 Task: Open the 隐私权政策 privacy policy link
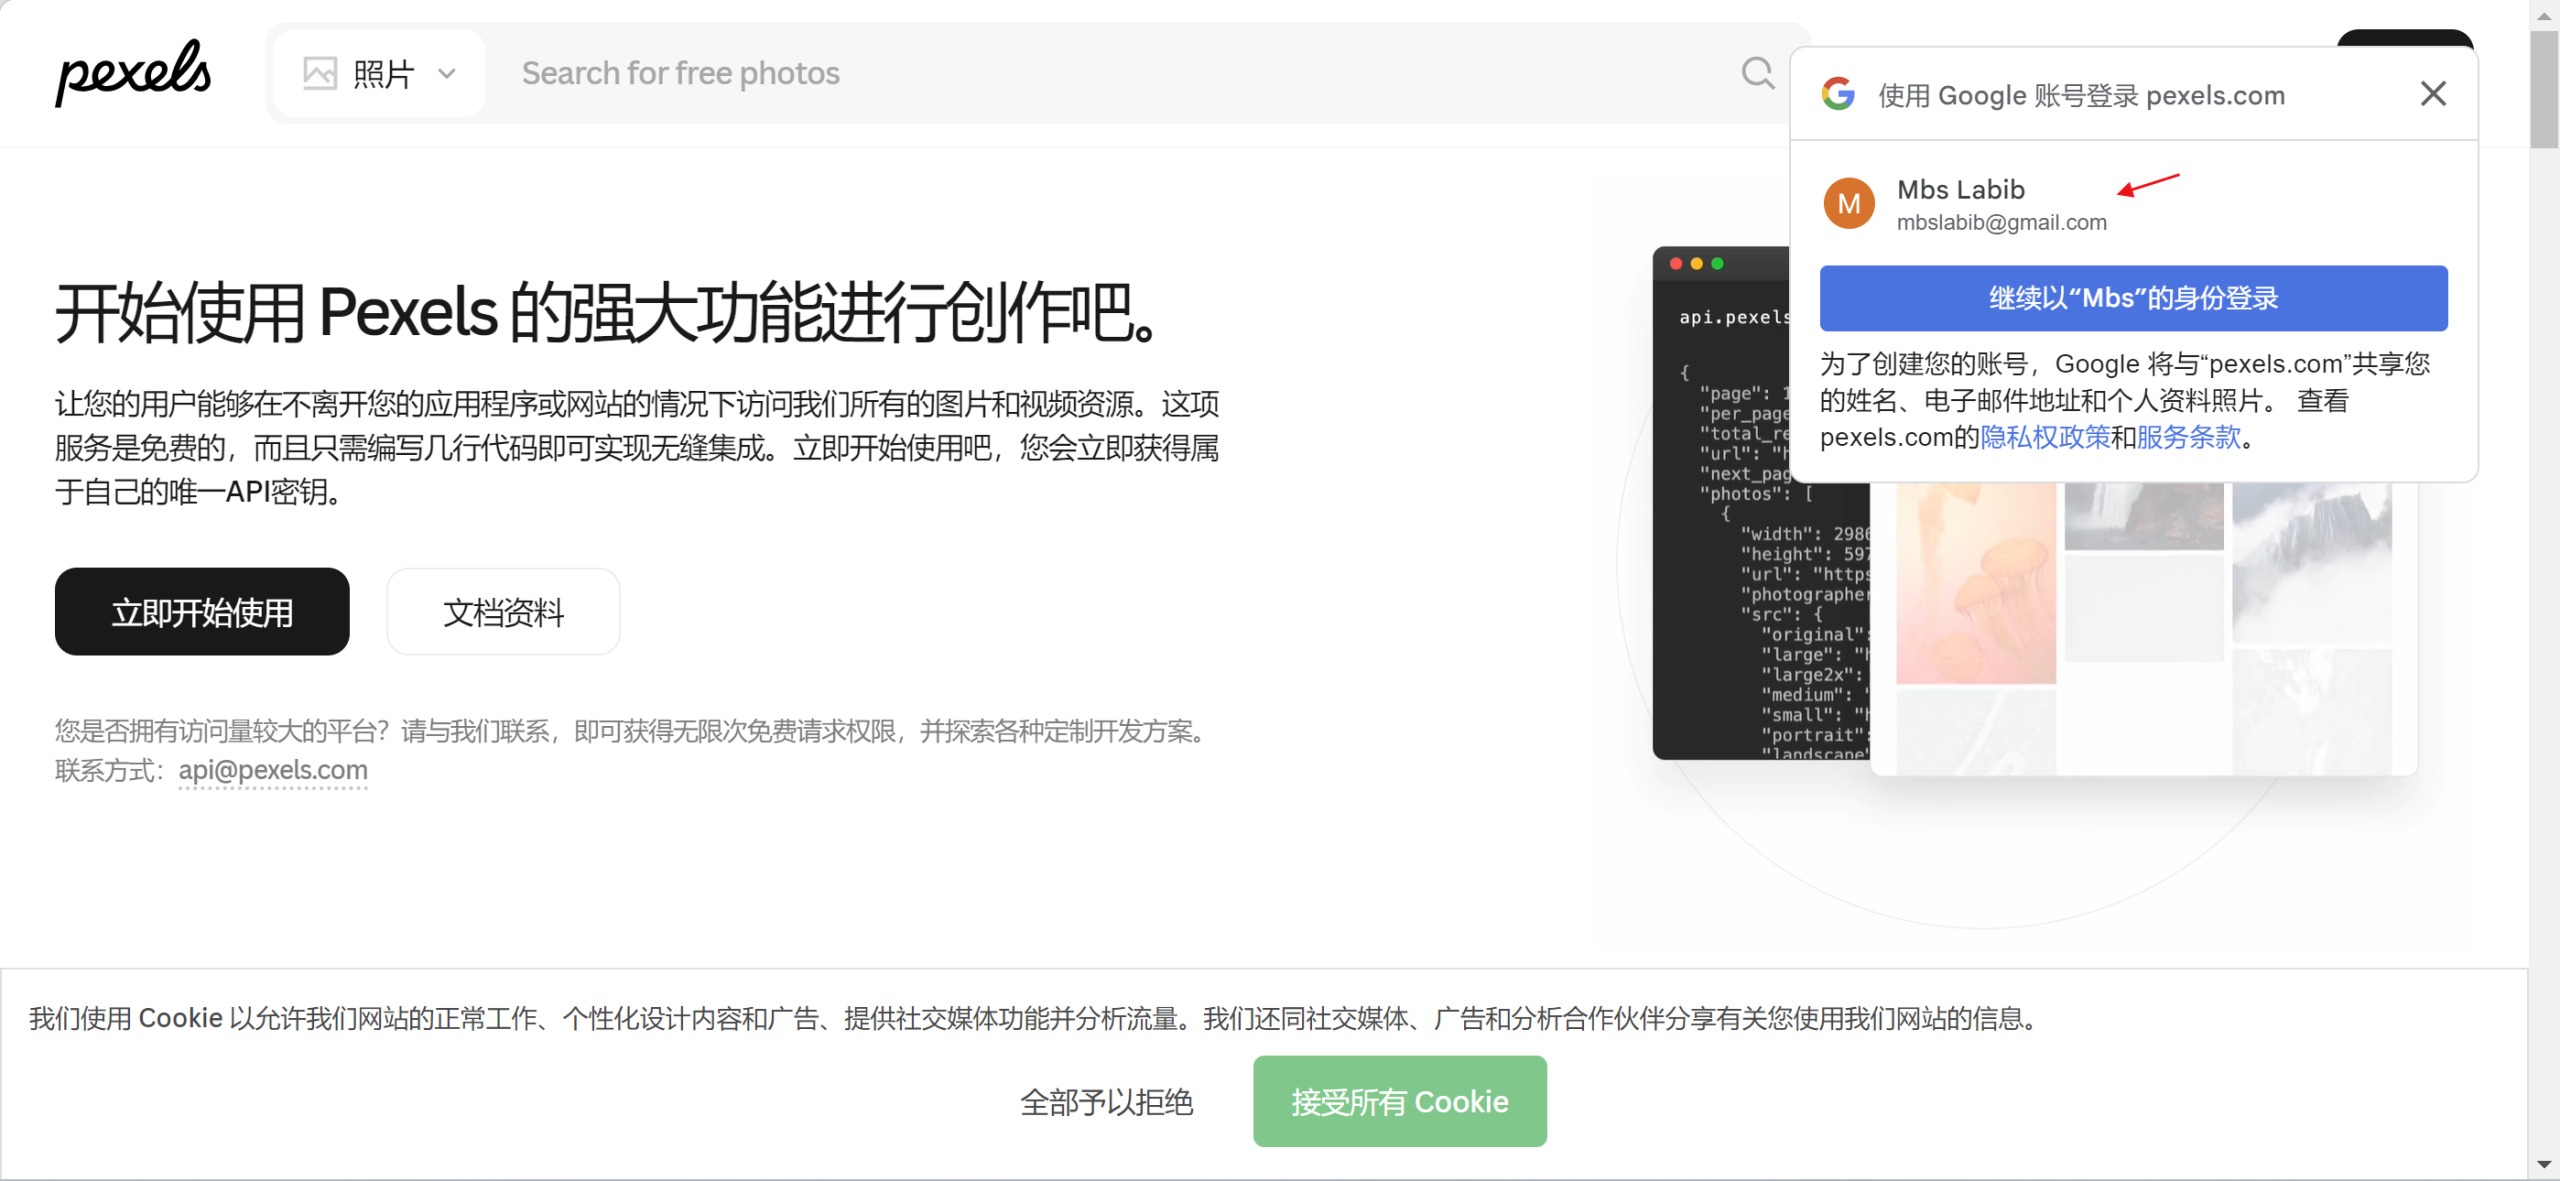click(2046, 437)
